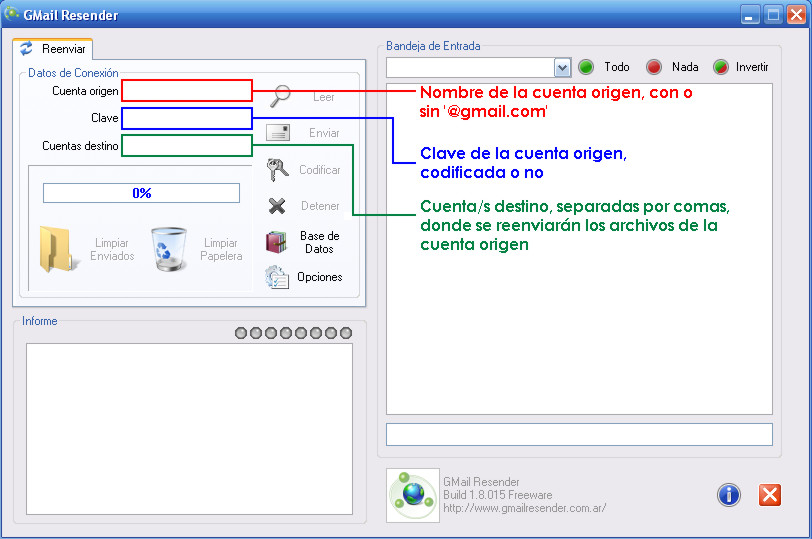Click the Enviar envelope icon
This screenshot has height=539, width=812.
click(x=278, y=133)
